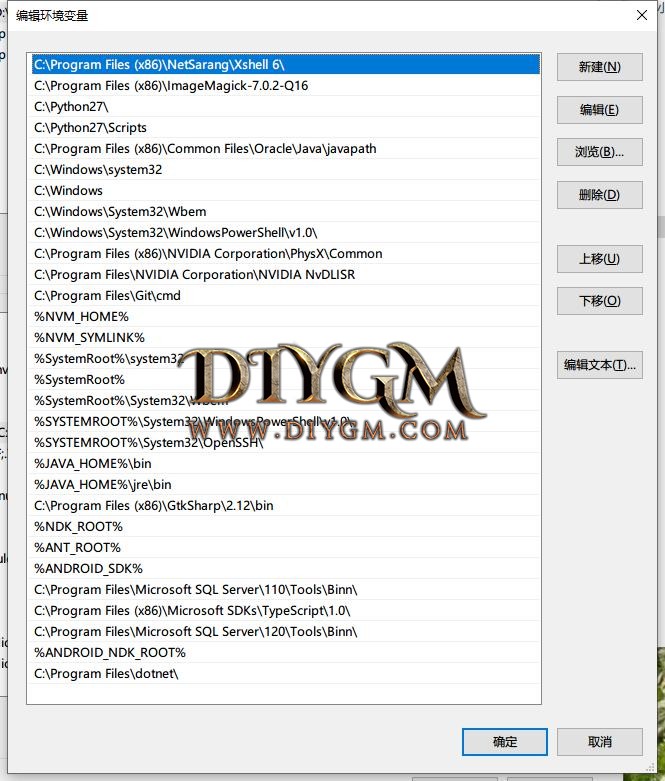The width and height of the screenshot is (665, 781).
Task: Select the C:\Program Files\dotnet\ entry
Action: 286,674
